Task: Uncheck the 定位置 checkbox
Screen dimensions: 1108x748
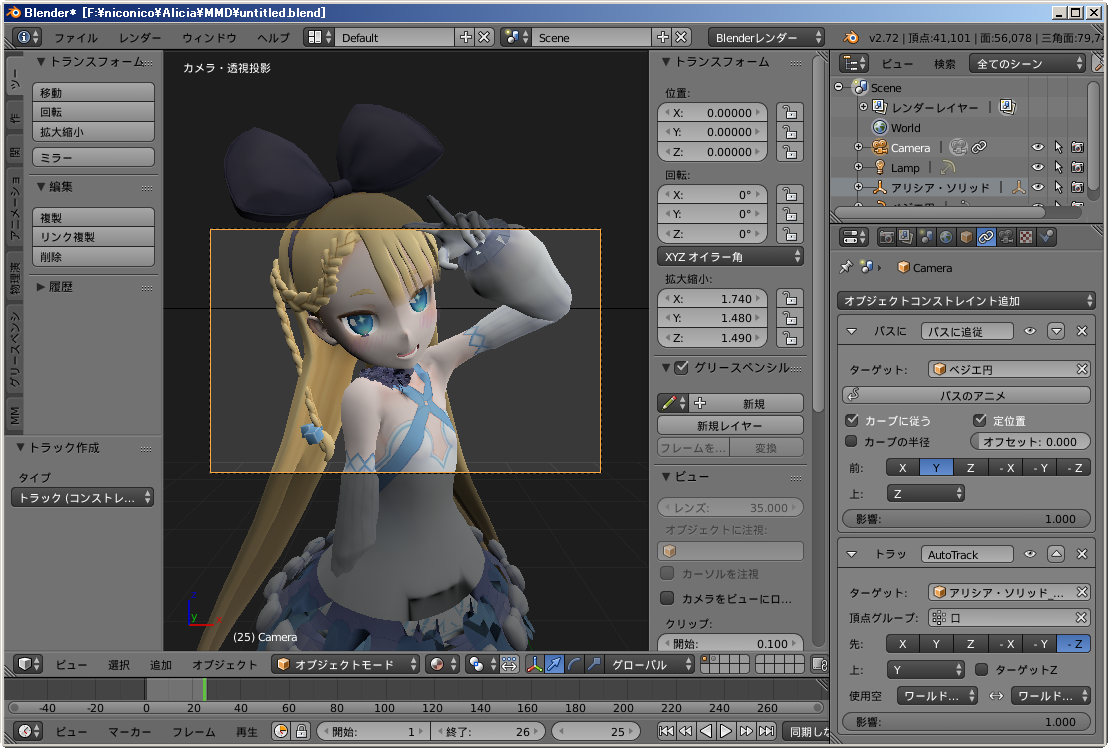Action: (x=979, y=420)
